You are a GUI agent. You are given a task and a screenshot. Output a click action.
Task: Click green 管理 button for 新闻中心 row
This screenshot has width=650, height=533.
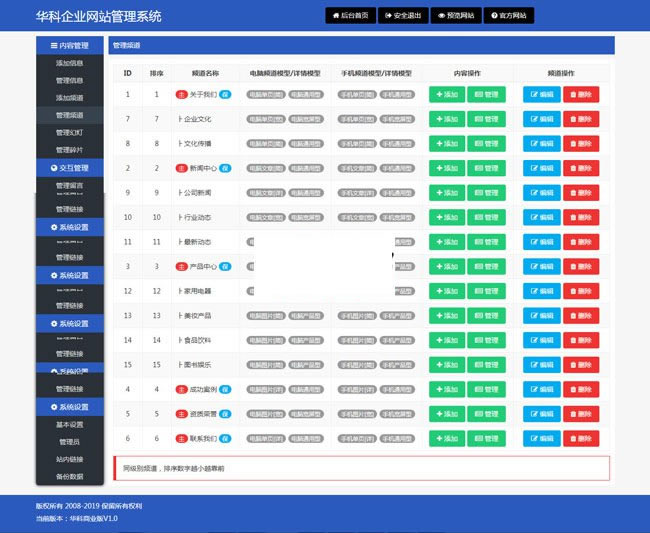point(486,168)
